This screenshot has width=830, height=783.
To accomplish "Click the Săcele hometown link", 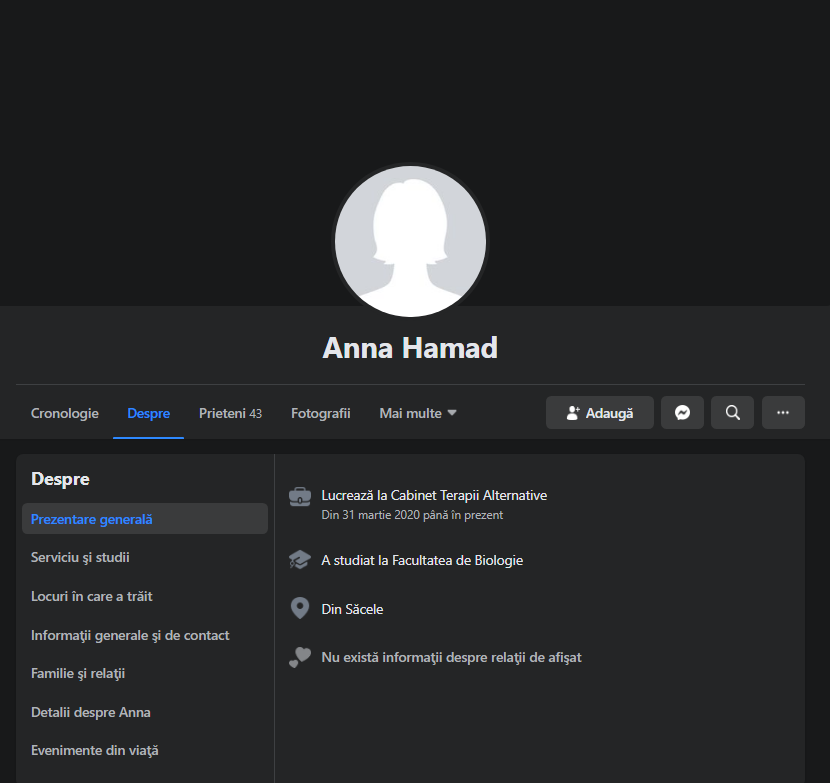I will [363, 609].
